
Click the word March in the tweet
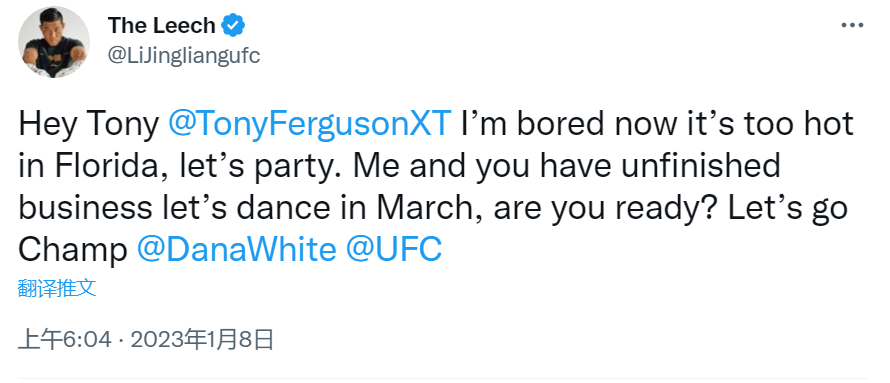pyautogui.click(x=430, y=208)
